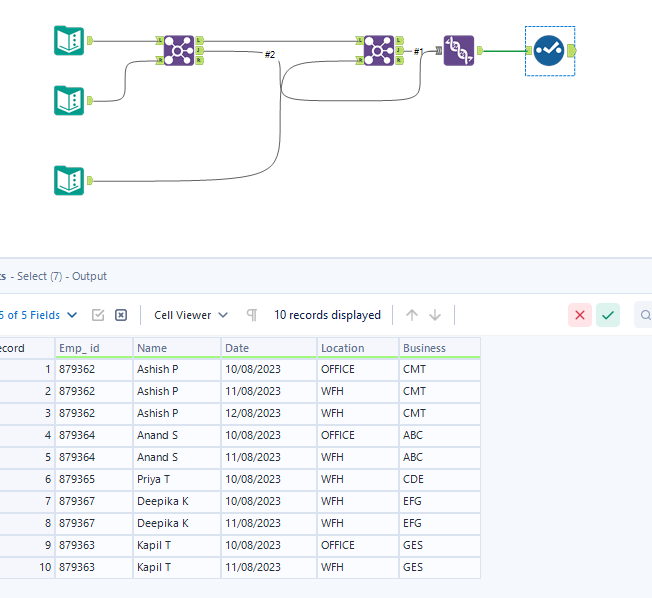Click the Location column header
652x598 pixels.
point(358,348)
